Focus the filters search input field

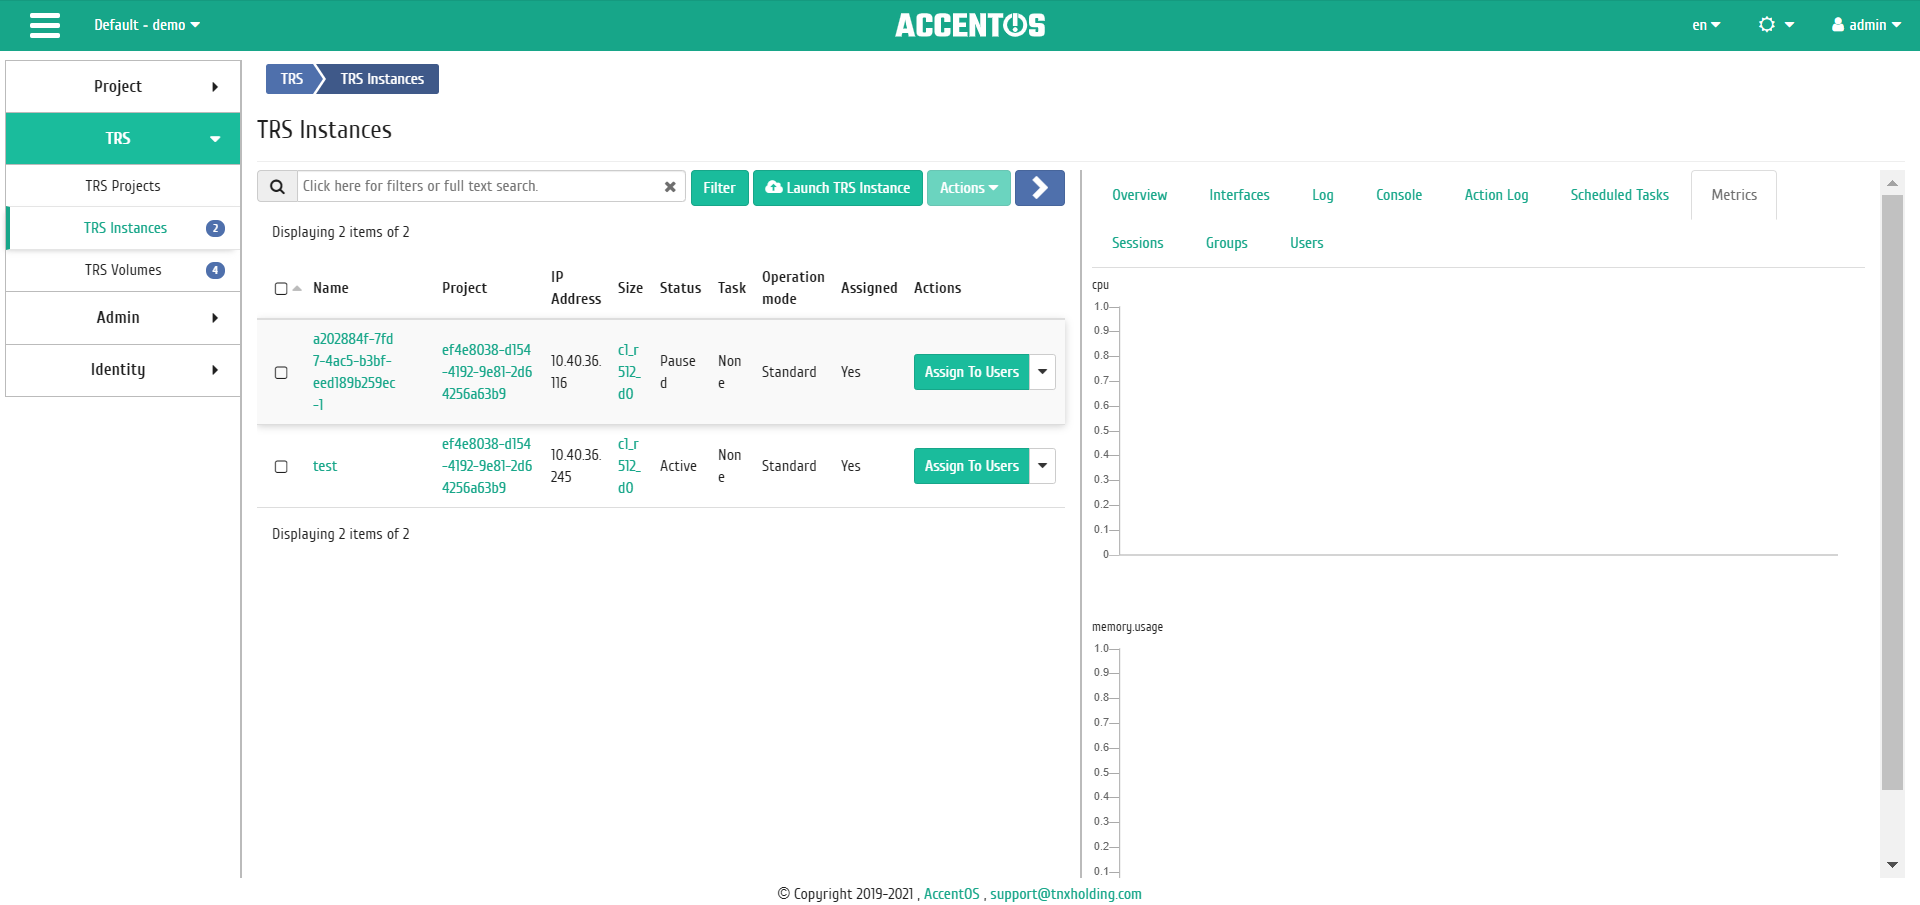(x=480, y=187)
